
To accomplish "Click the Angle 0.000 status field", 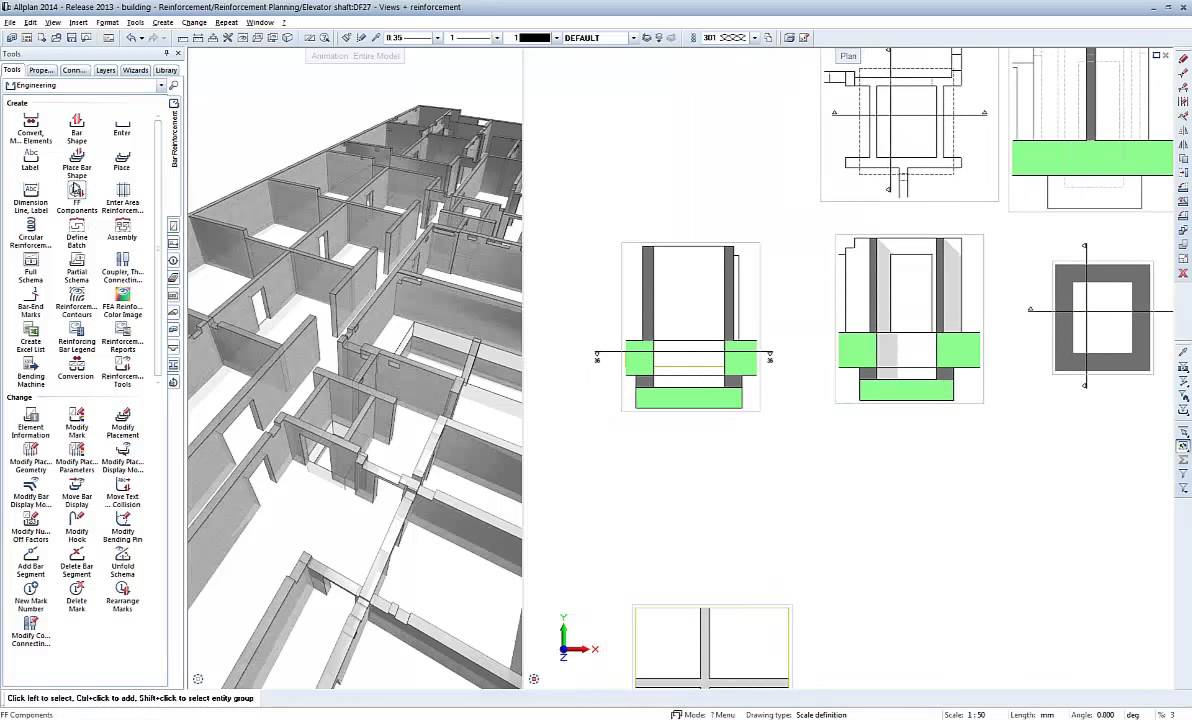I will (1093, 715).
